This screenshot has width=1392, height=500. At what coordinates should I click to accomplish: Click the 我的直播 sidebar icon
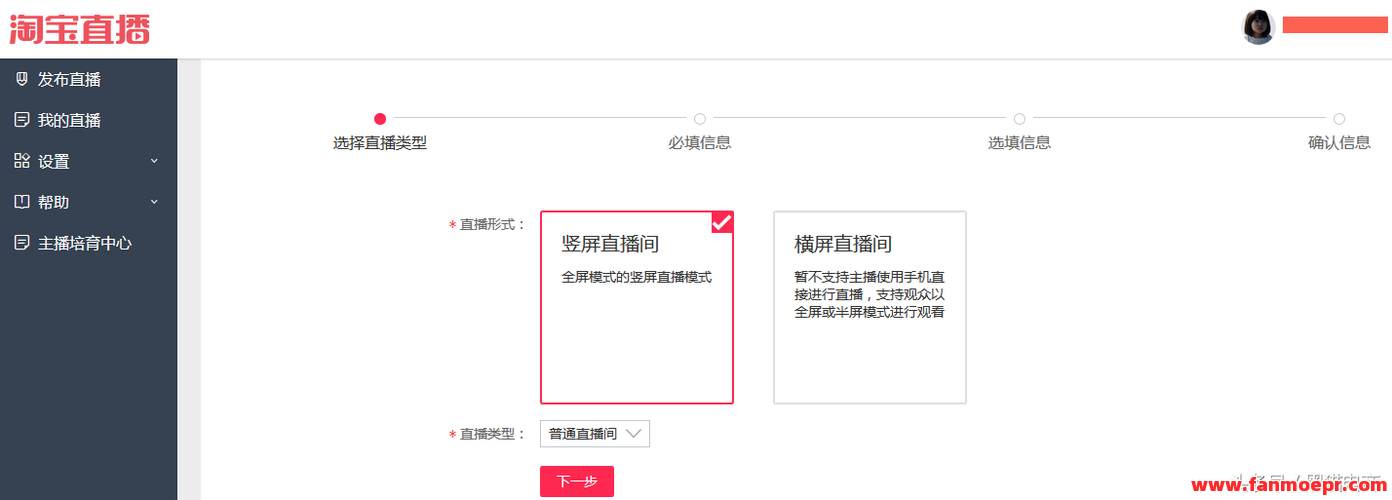tap(22, 120)
